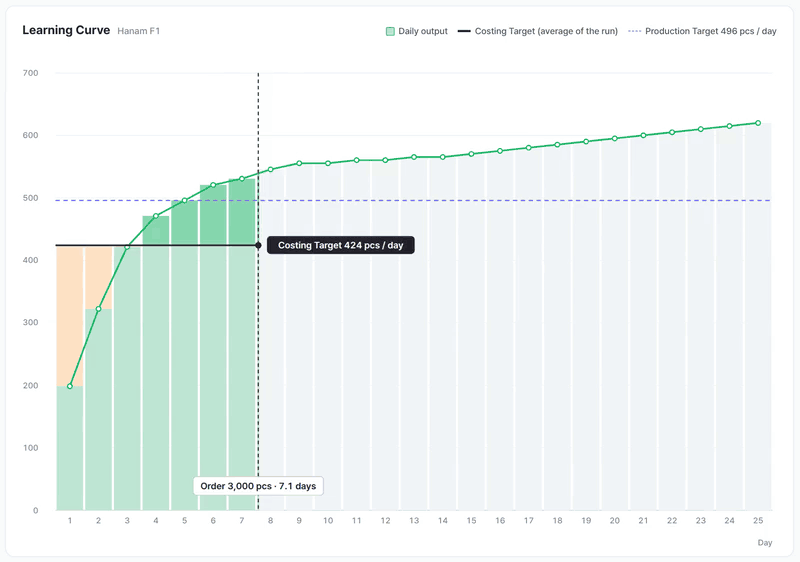Select the day 8 curve data point

(270, 169)
